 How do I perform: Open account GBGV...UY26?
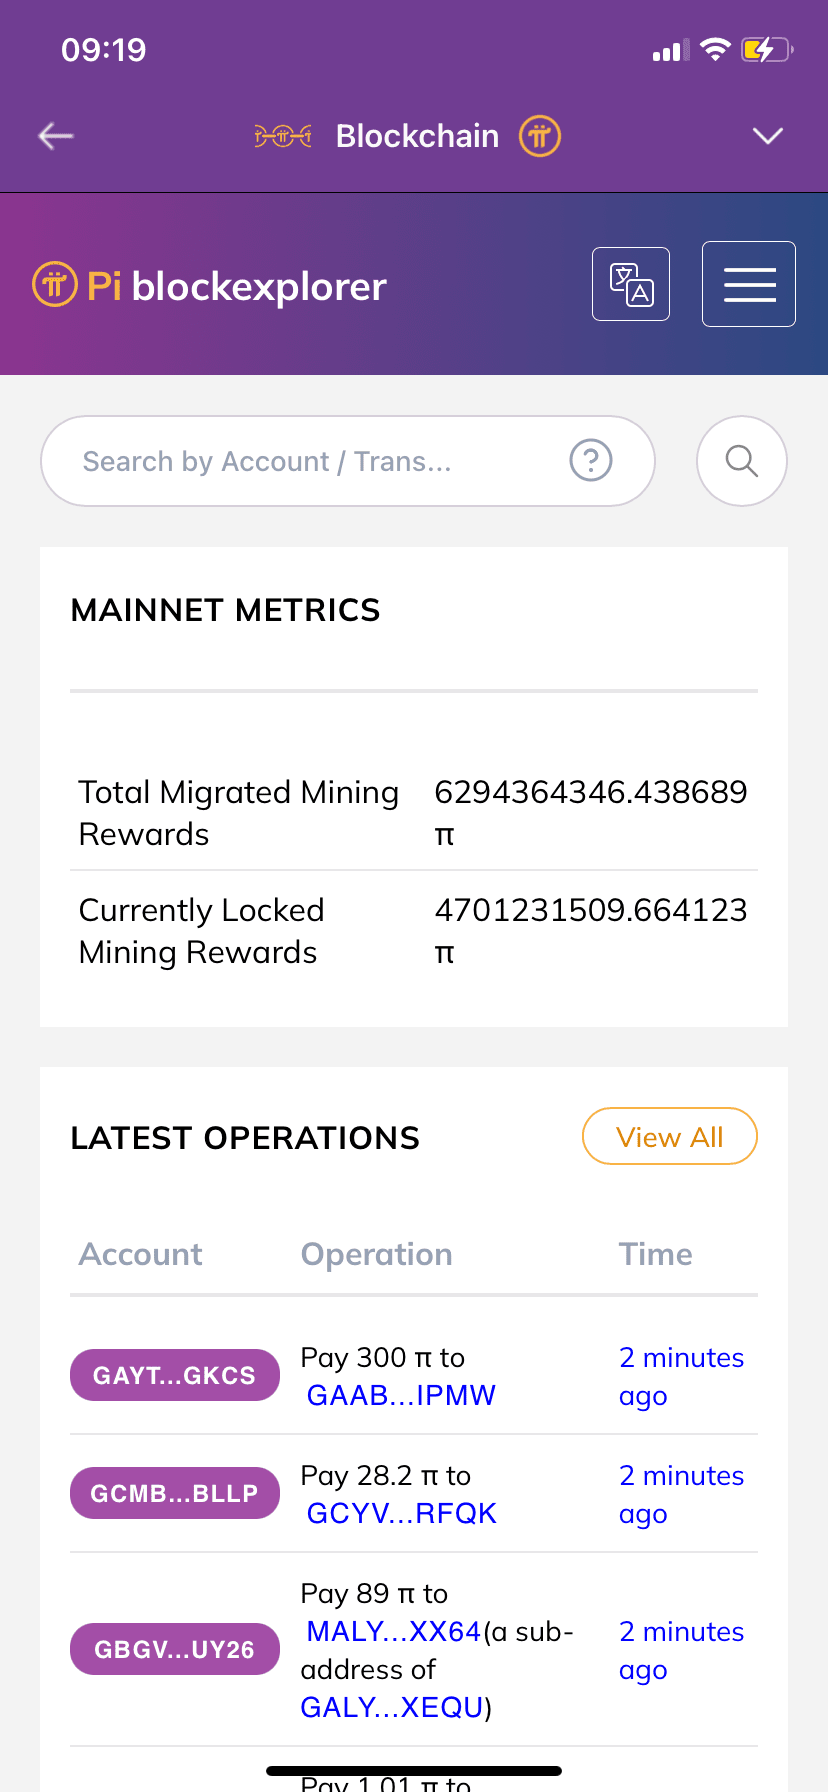[175, 1649]
